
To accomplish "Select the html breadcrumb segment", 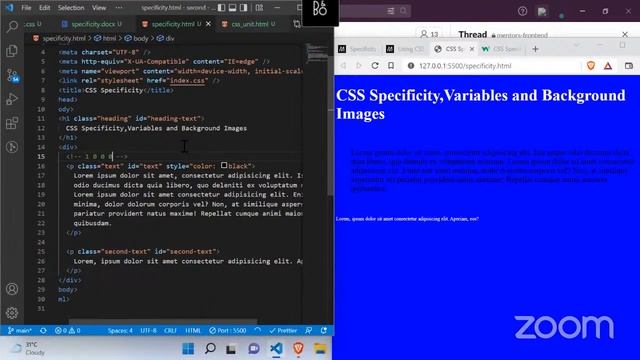I will click(105, 38).
